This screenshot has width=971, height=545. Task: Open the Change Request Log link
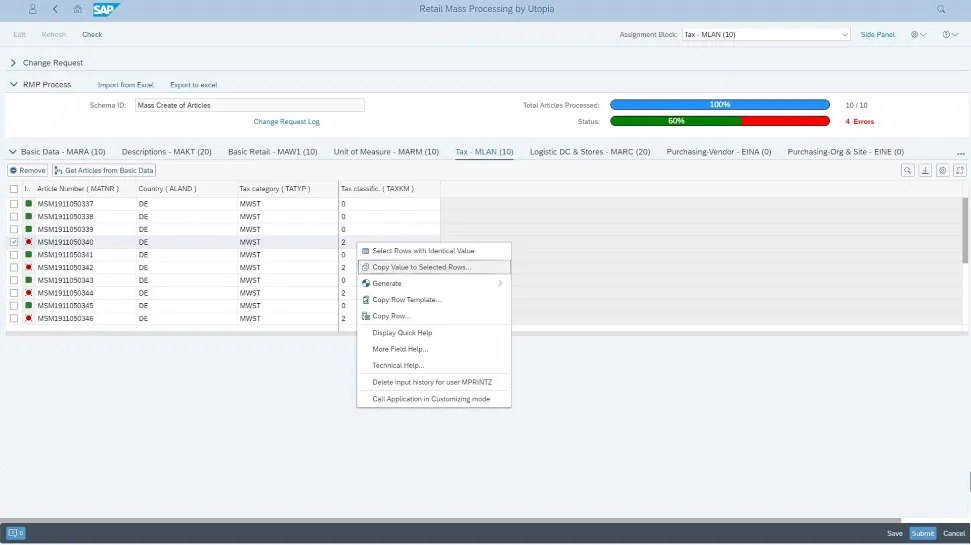coord(286,121)
